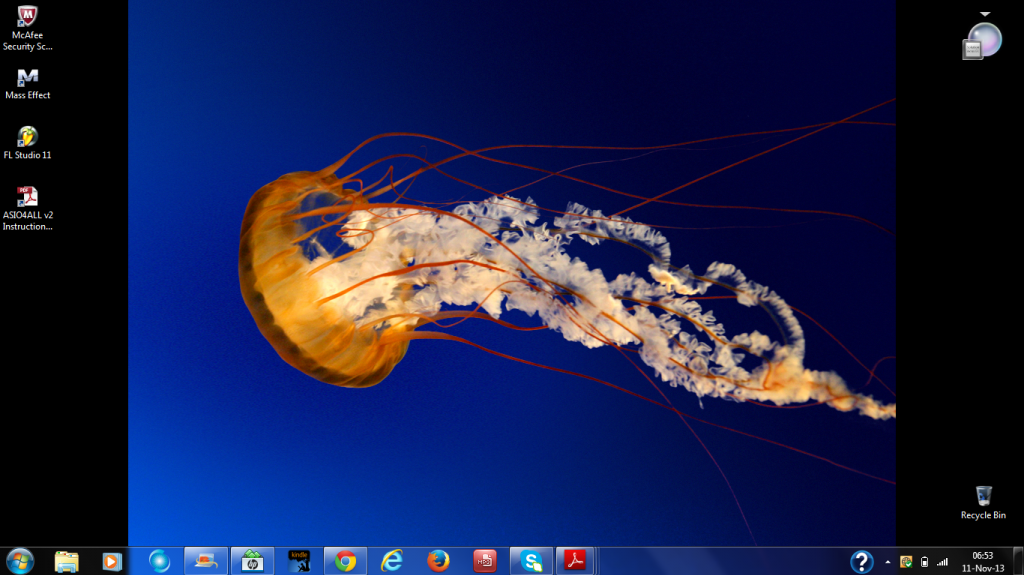Click the HP application taskbar icon
This screenshot has width=1024, height=575.
(252, 561)
